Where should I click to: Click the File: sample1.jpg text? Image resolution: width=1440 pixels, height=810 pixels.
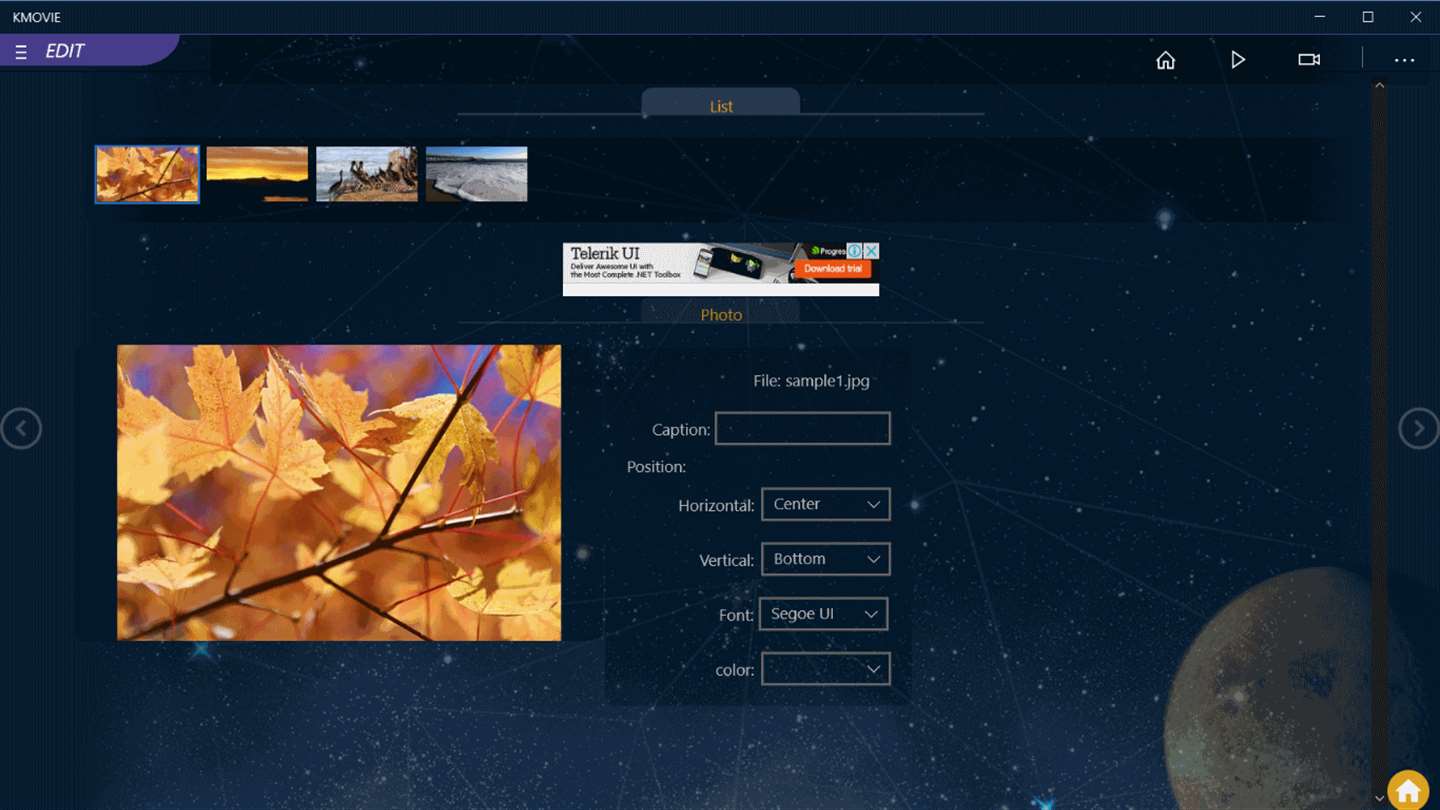coord(811,381)
